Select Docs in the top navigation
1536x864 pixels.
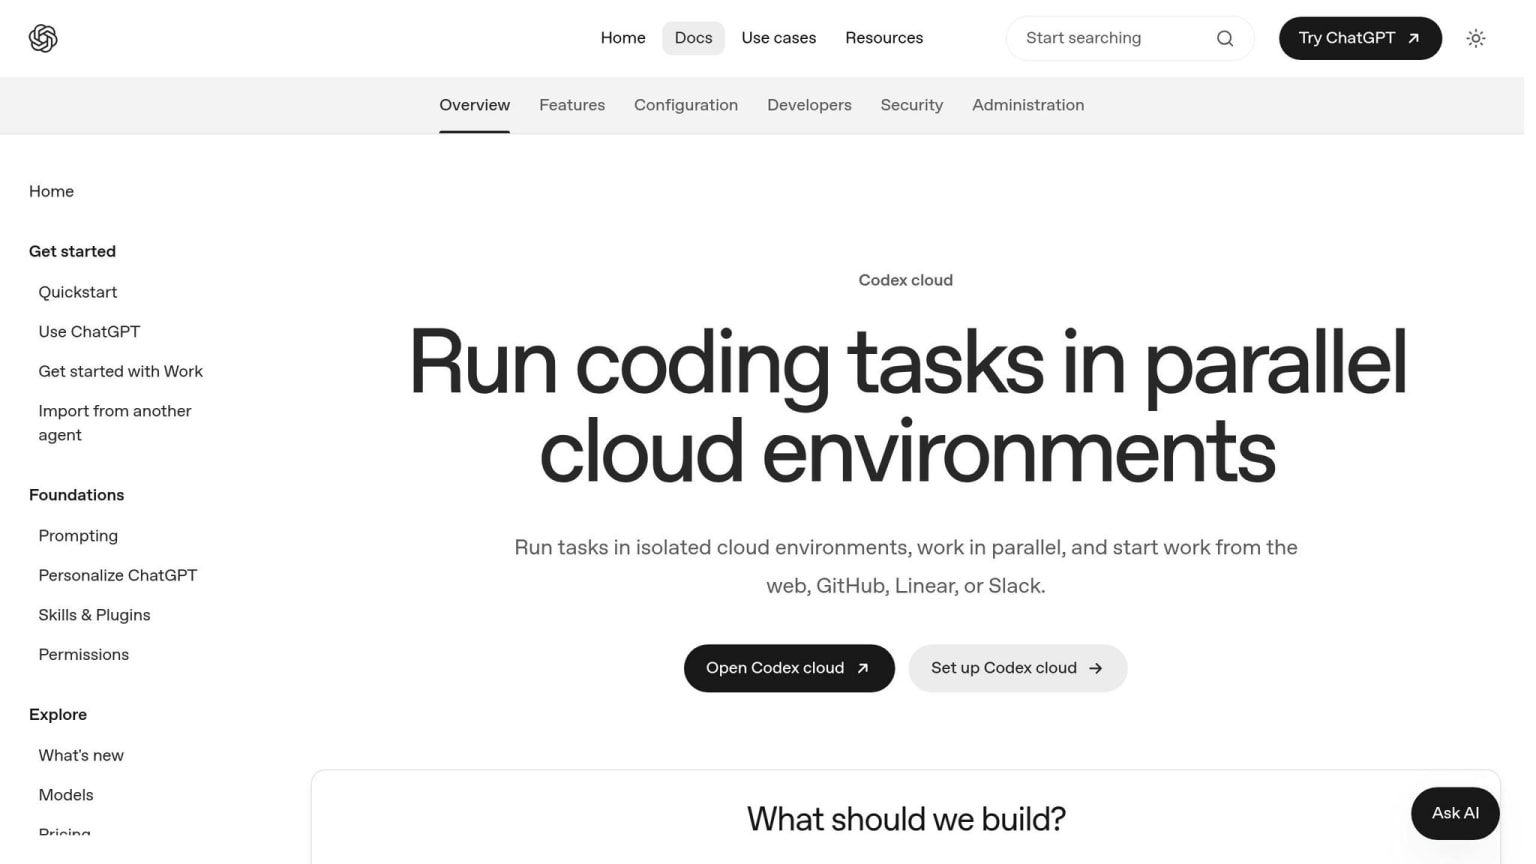(x=693, y=38)
